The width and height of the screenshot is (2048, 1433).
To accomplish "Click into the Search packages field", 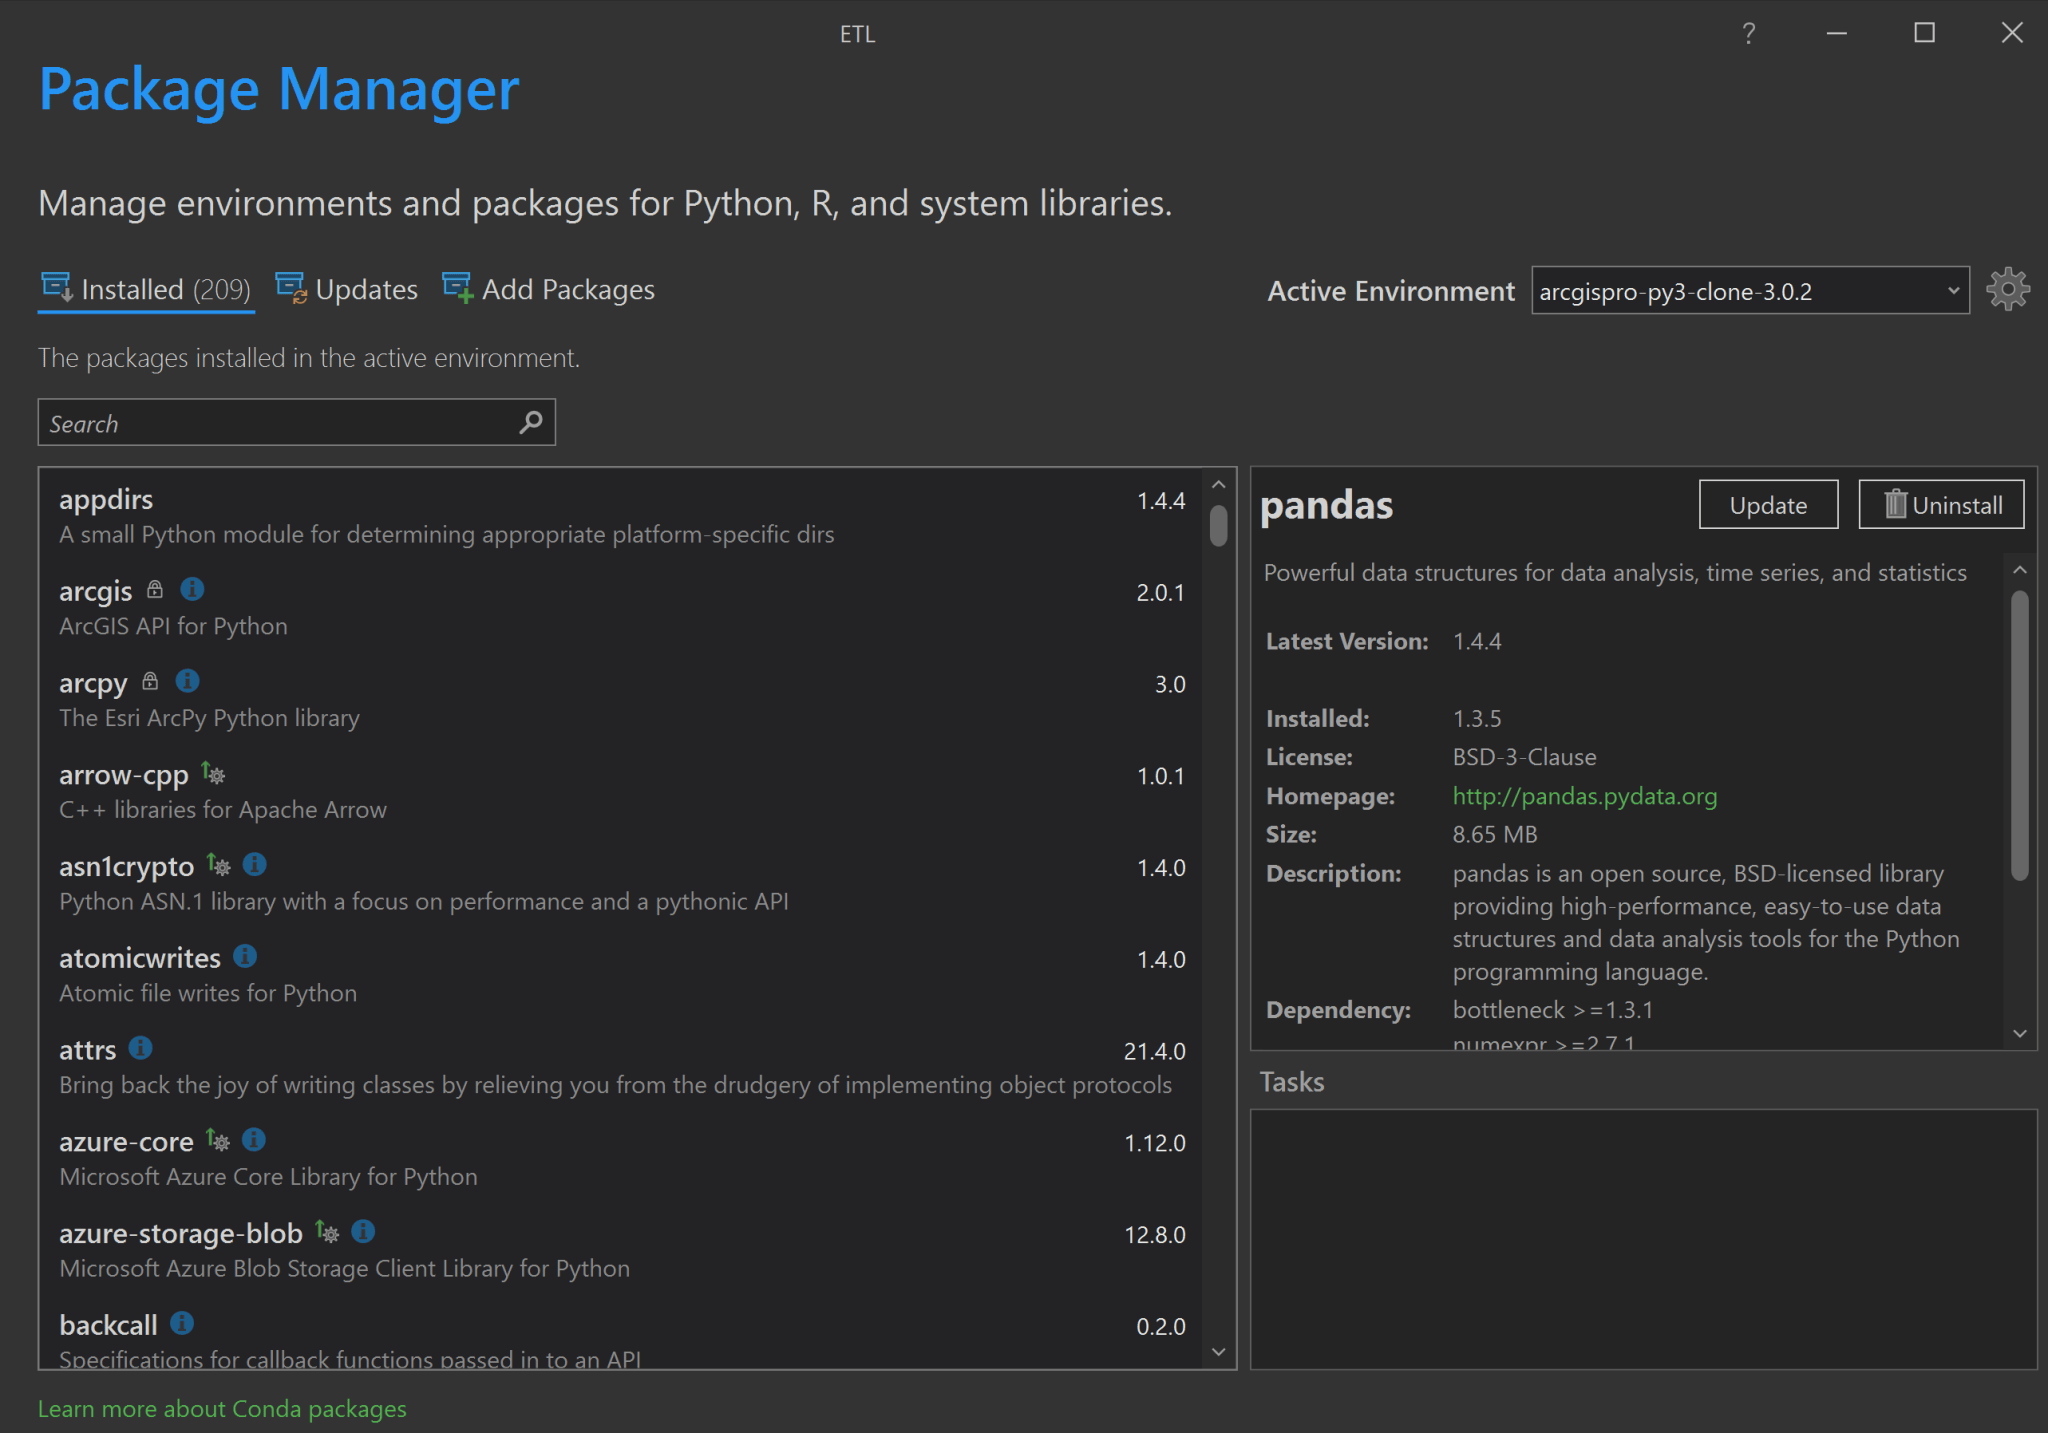I will coord(296,423).
